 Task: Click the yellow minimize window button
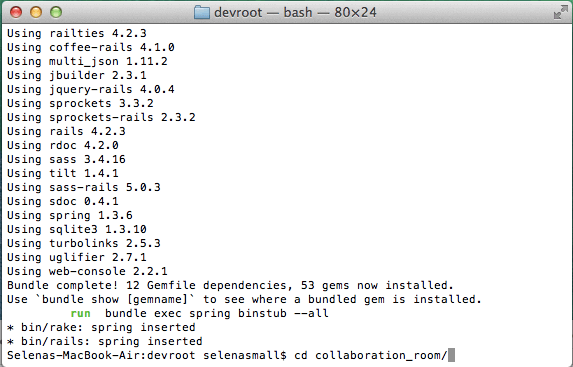click(36, 12)
